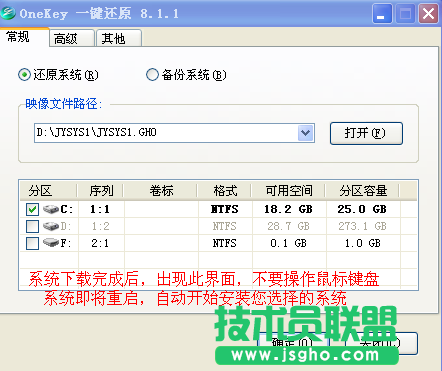Click the 卷标 column header

161,191
